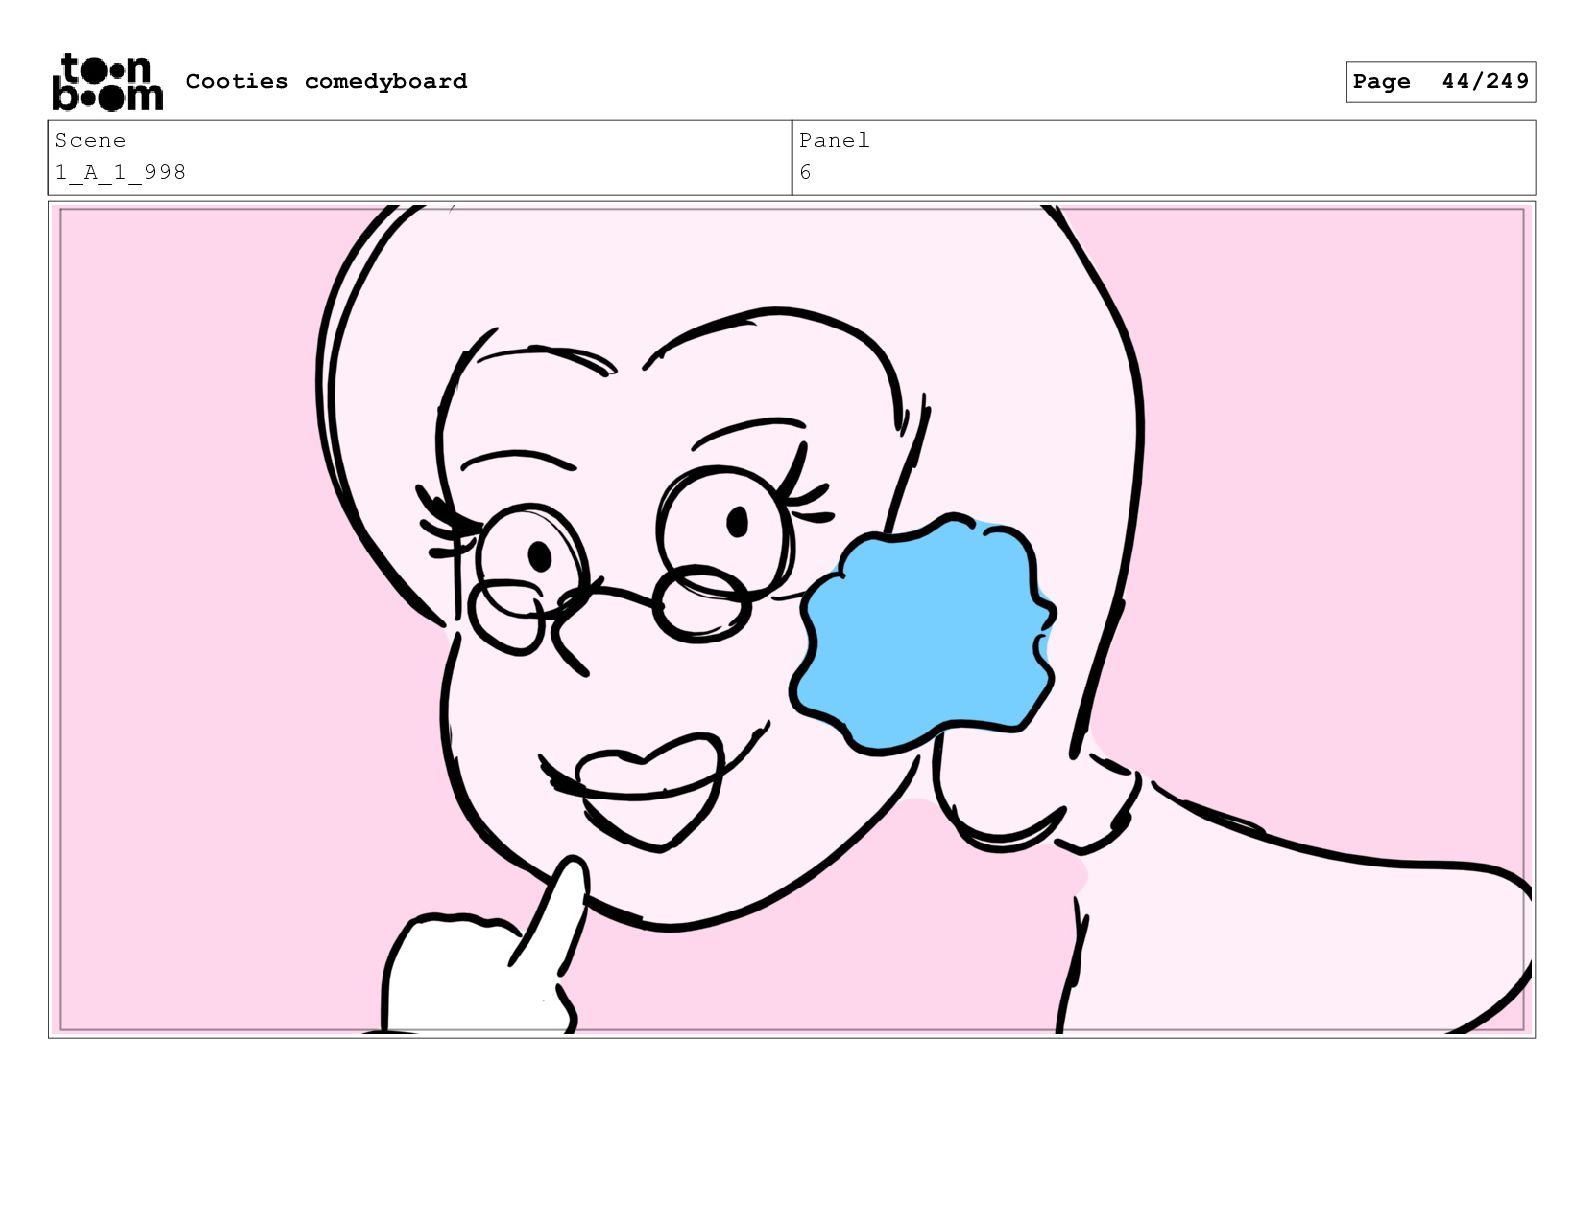Select the 'Cooties comedyboard' title text
This screenshot has height=1224, width=1584.
coord(326,81)
